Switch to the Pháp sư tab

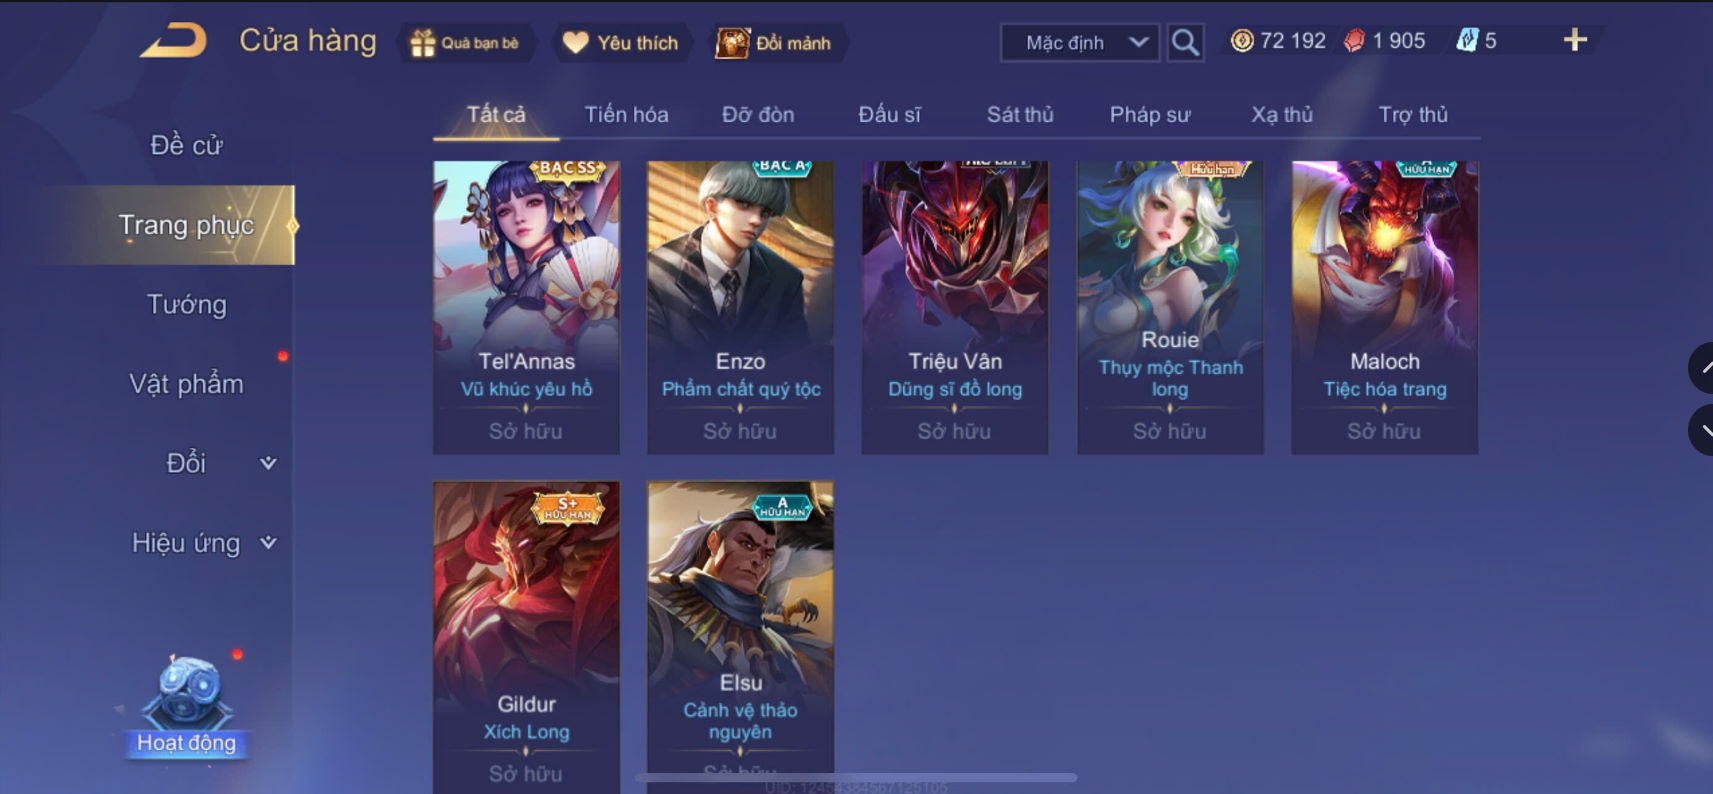point(1150,115)
